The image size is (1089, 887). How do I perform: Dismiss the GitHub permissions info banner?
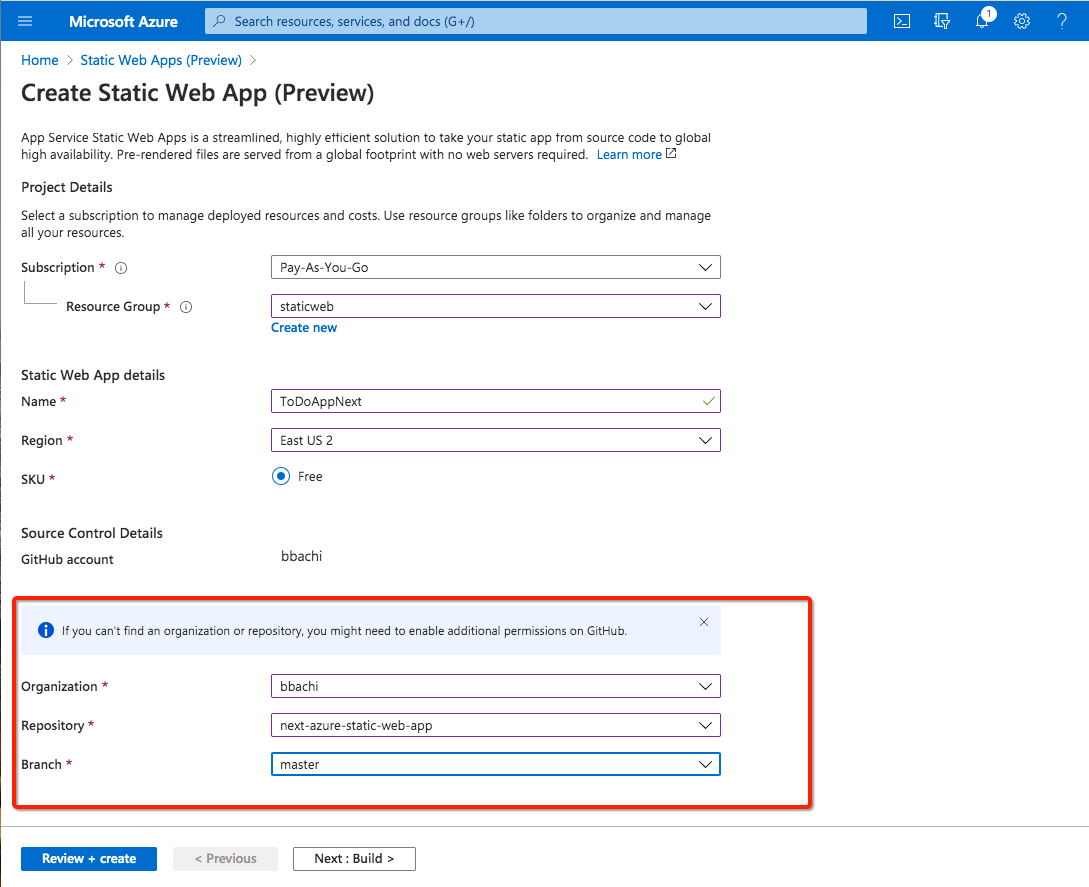(704, 622)
